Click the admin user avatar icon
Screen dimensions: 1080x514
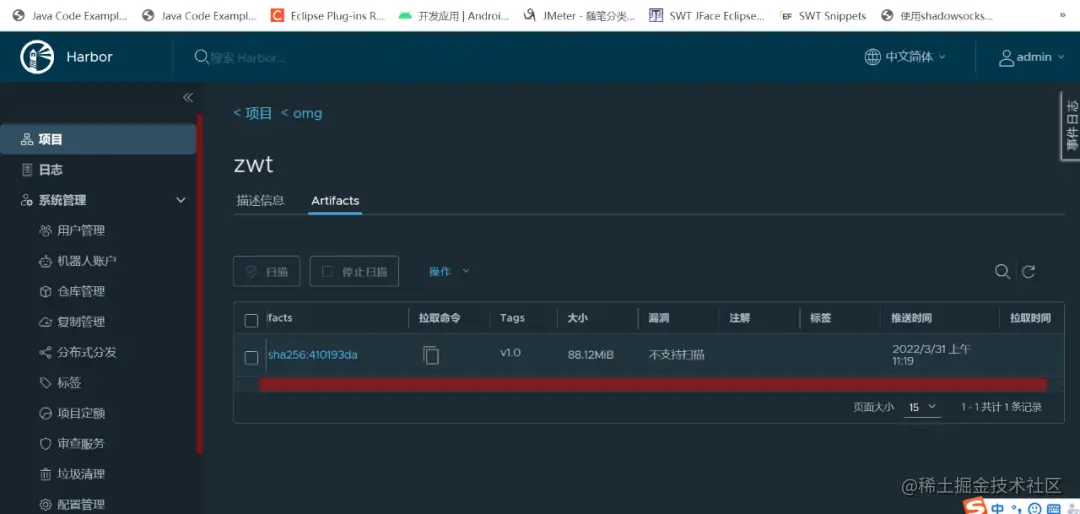(1006, 58)
